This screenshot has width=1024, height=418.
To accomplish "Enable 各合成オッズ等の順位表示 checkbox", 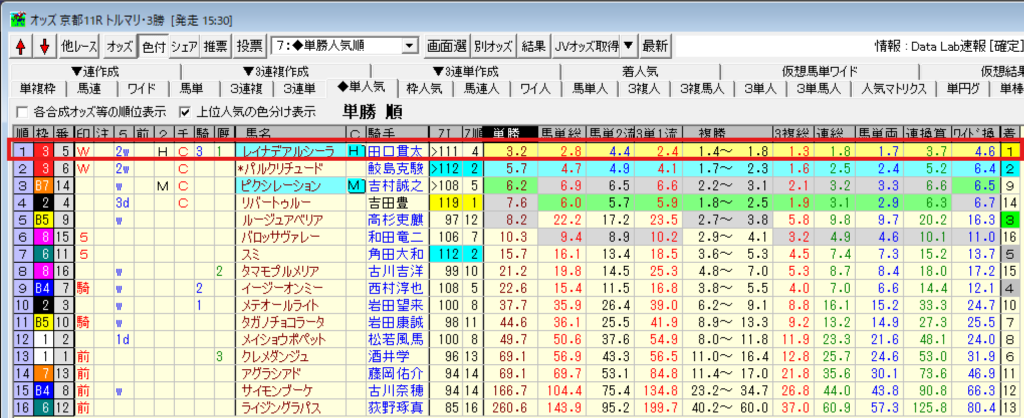I will [x=22, y=110].
